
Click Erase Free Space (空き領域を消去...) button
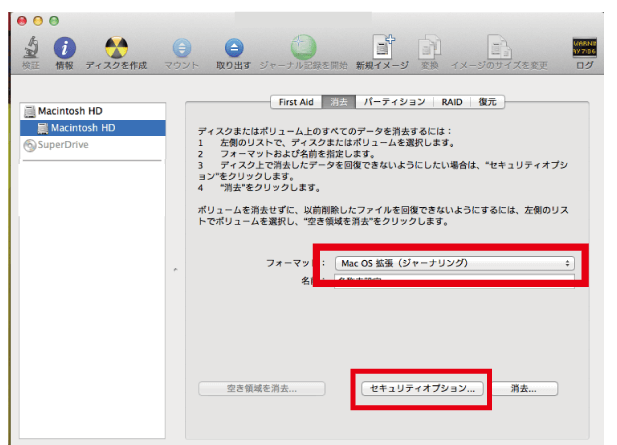click(x=262, y=389)
